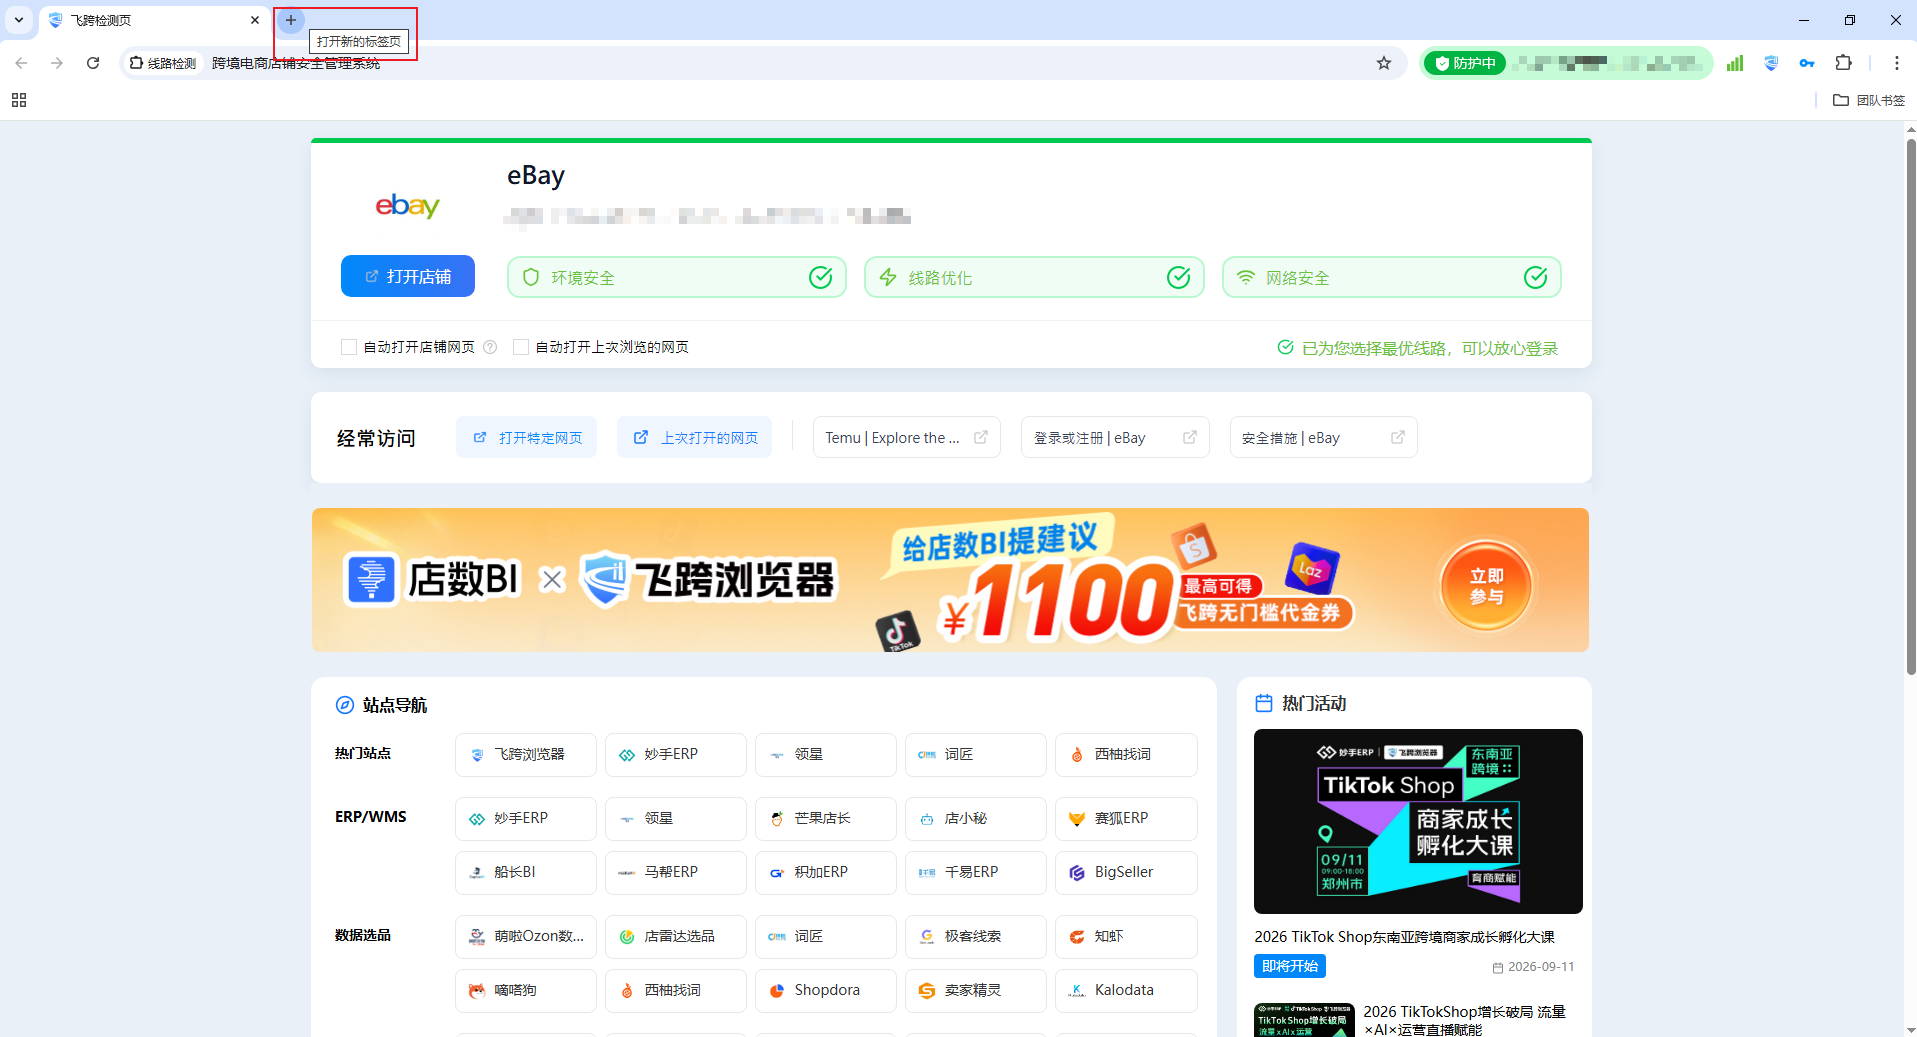Click the blue 打开店铺 button
Screen dimensions: 1917x1037
tap(408, 276)
